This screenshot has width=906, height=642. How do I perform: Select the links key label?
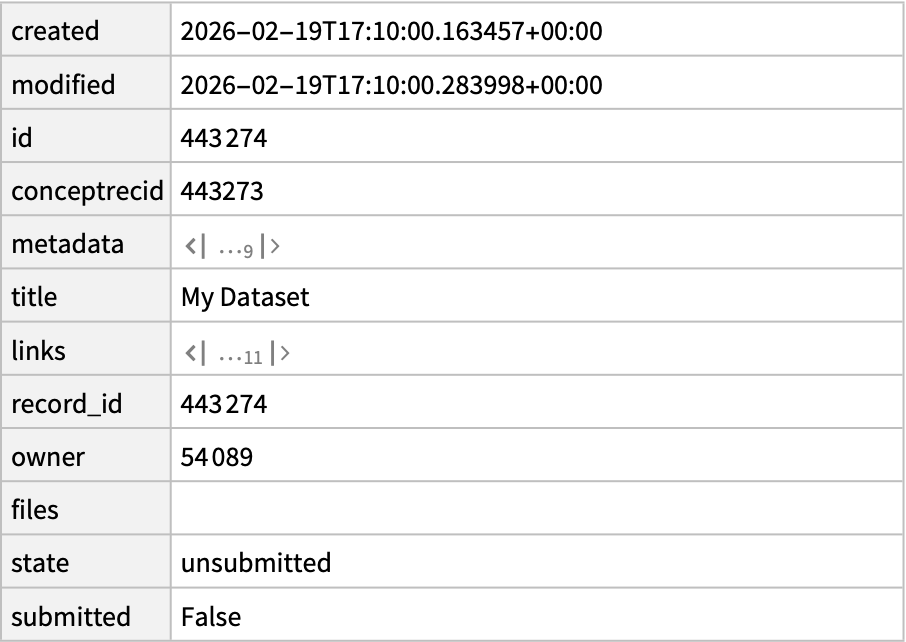coord(38,352)
